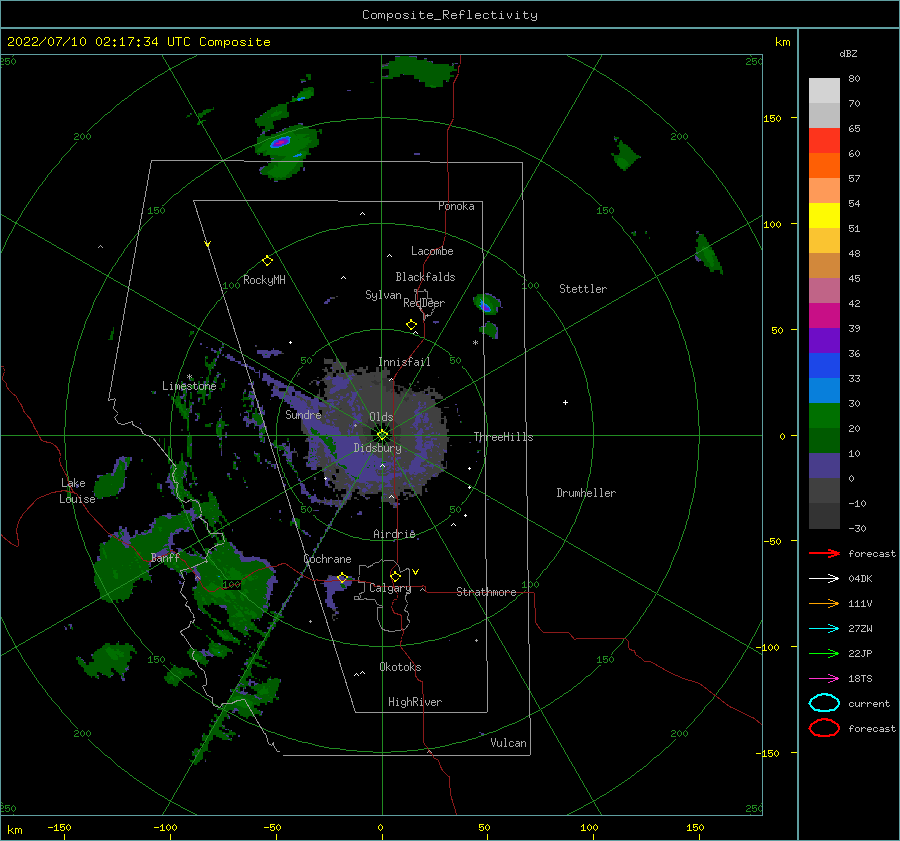Click the white 04DK arrow icon
This screenshot has width=900, height=841.
pyautogui.click(x=824, y=578)
